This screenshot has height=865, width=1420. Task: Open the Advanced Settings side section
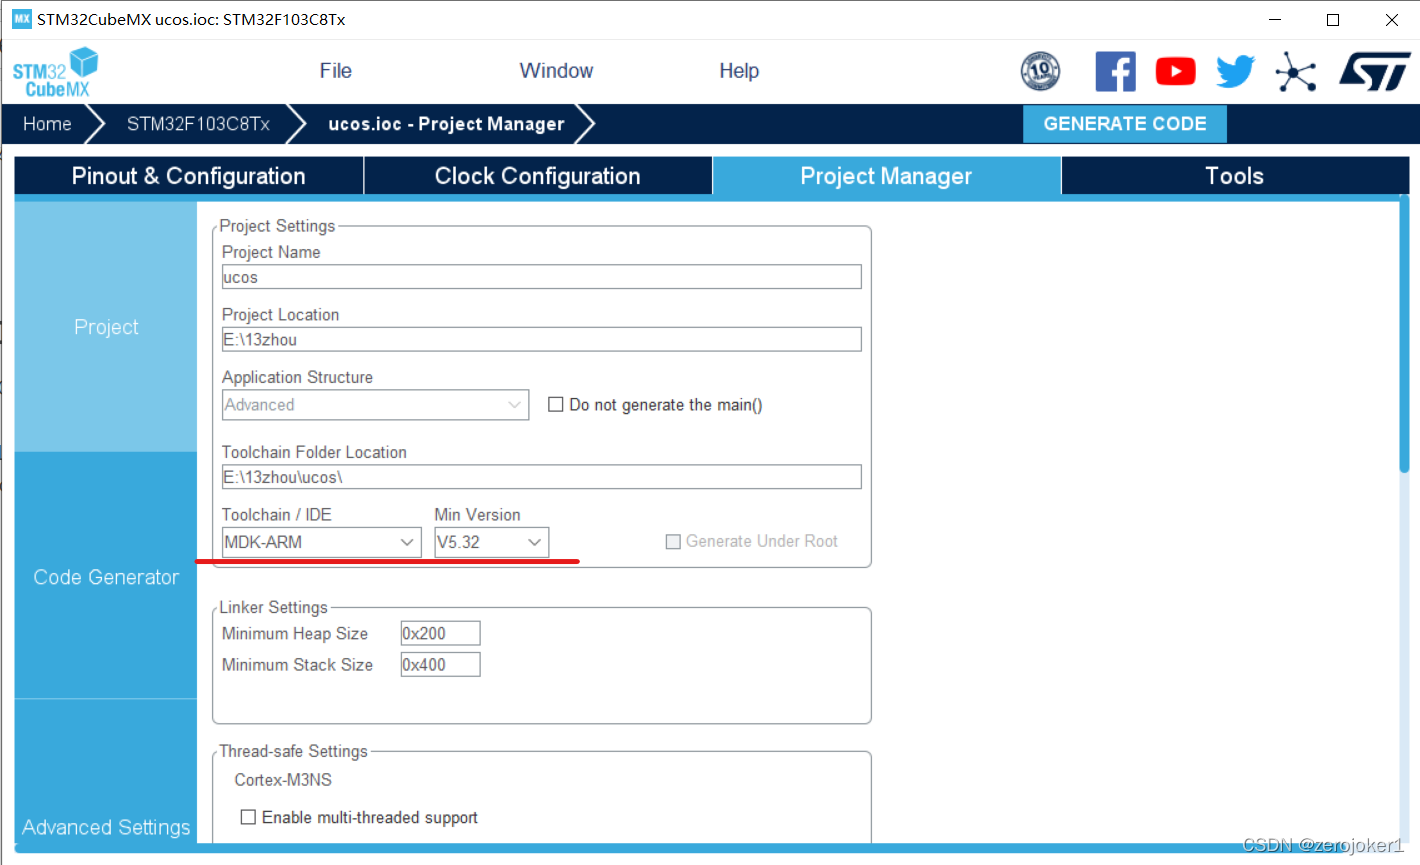click(106, 772)
